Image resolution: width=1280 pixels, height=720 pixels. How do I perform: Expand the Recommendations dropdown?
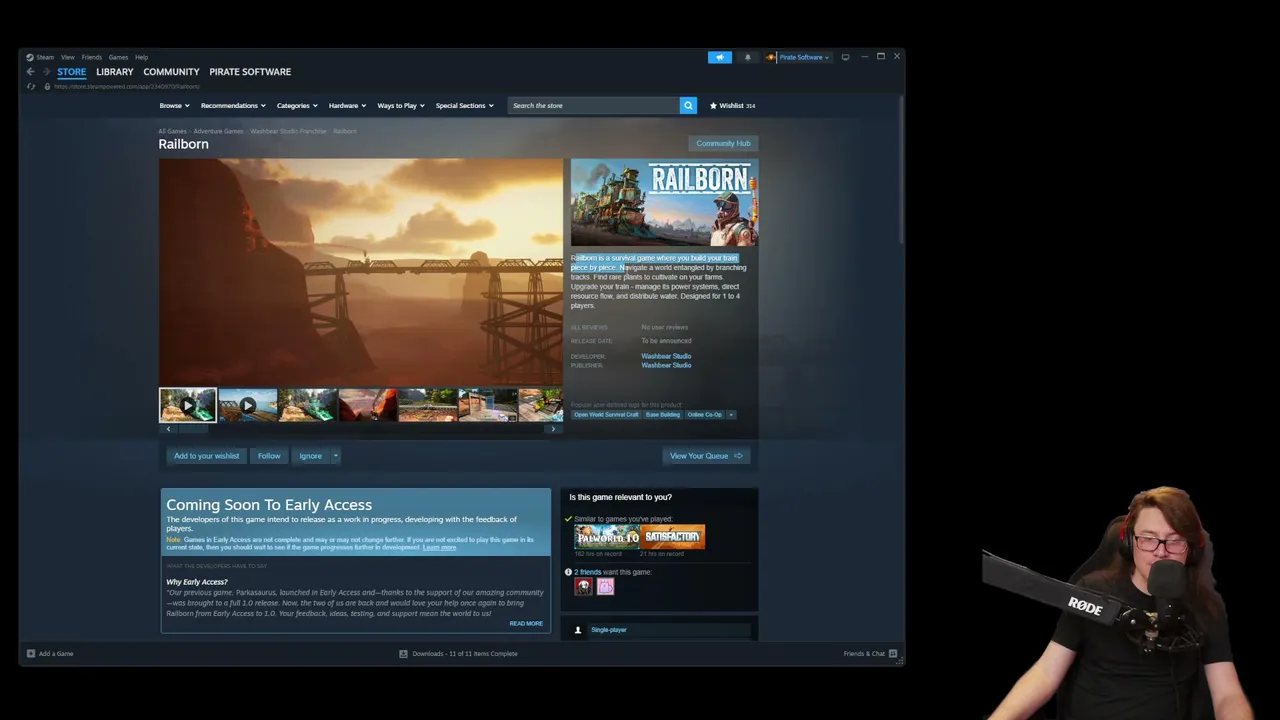click(x=233, y=105)
